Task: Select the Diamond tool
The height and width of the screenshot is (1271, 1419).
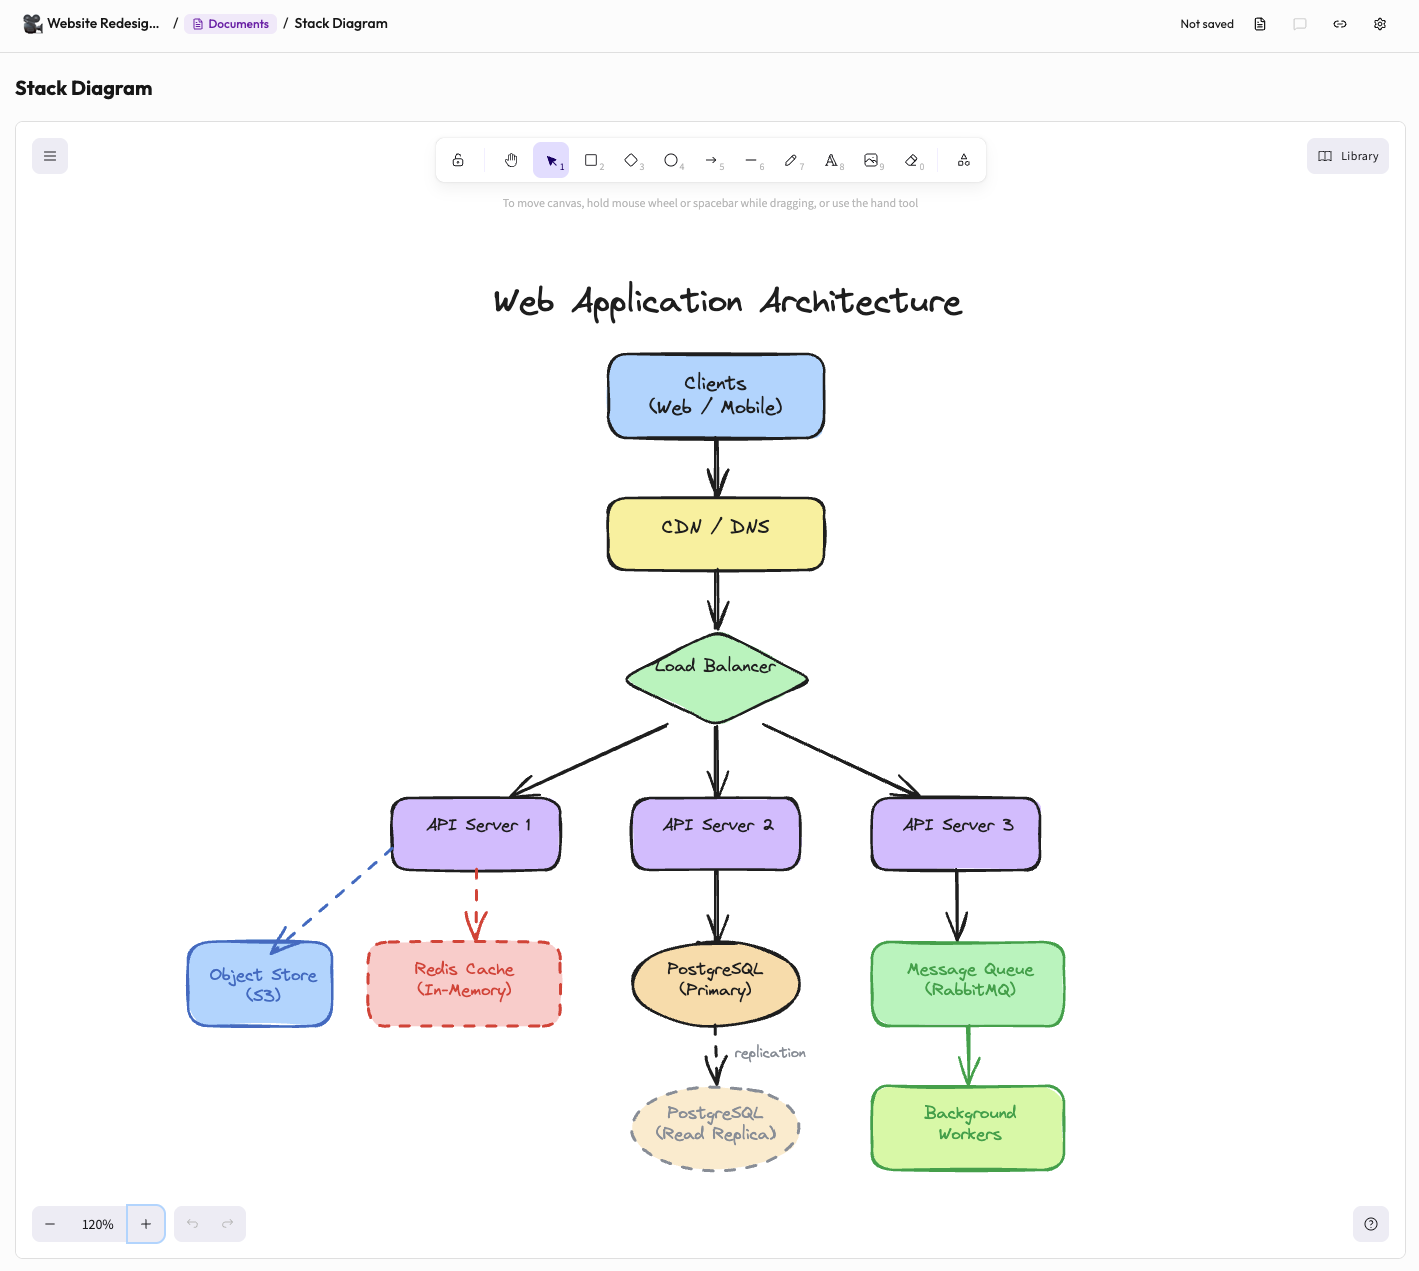Action: point(632,159)
